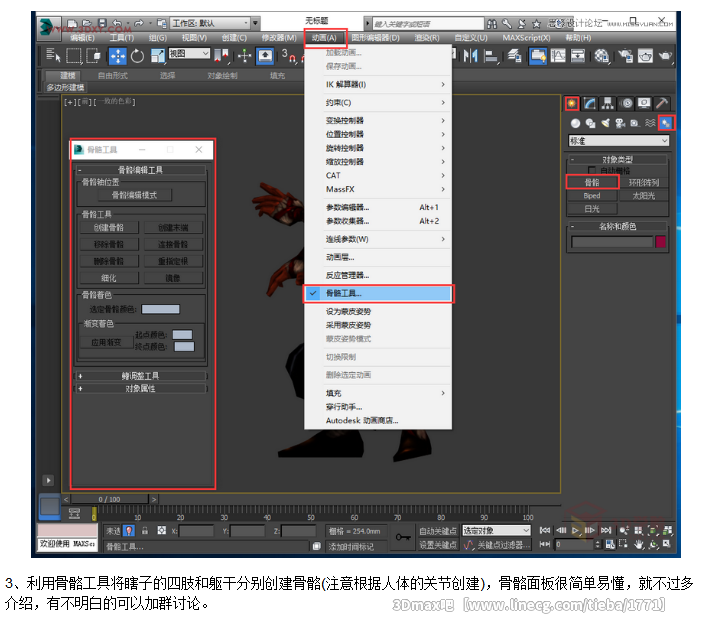Choose the Select and Move tool
The image size is (705, 624).
[117, 56]
